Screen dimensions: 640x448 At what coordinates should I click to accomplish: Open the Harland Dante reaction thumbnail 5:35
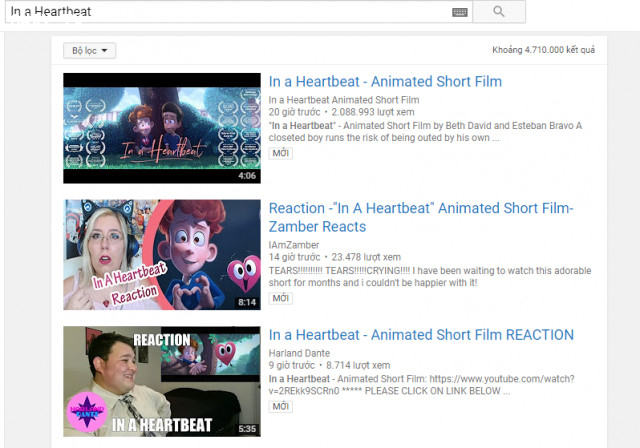(162, 381)
